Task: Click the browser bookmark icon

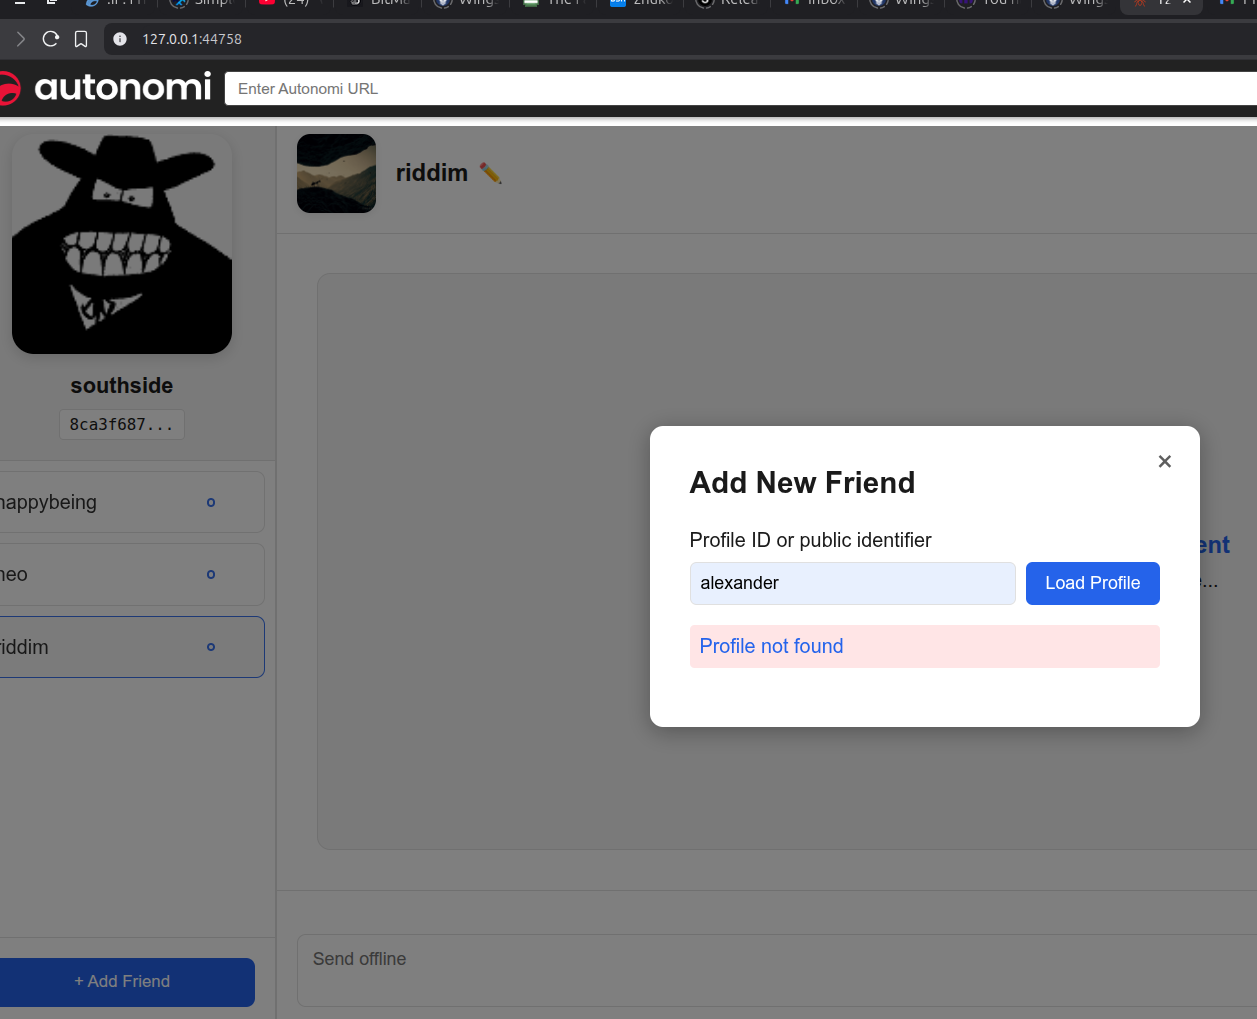Action: 81,39
